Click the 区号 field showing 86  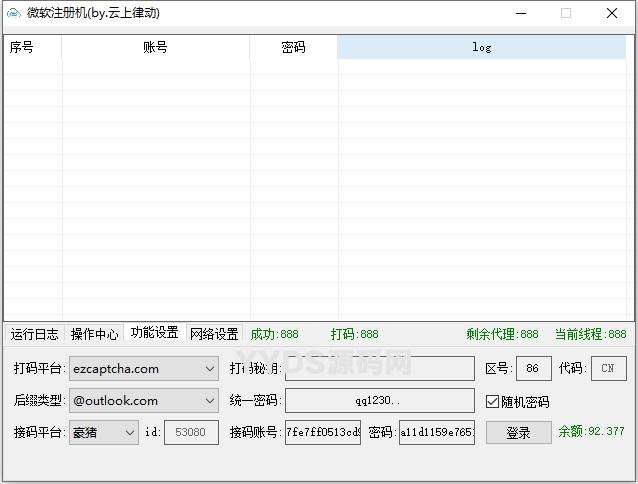pos(533,369)
